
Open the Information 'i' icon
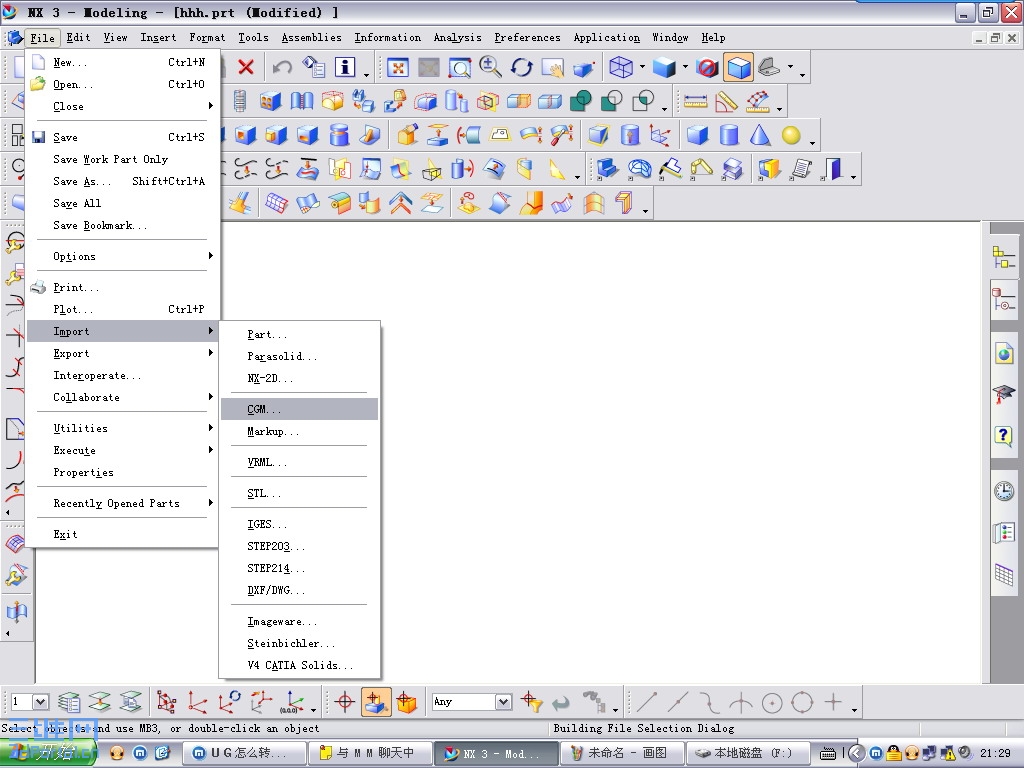click(x=345, y=67)
